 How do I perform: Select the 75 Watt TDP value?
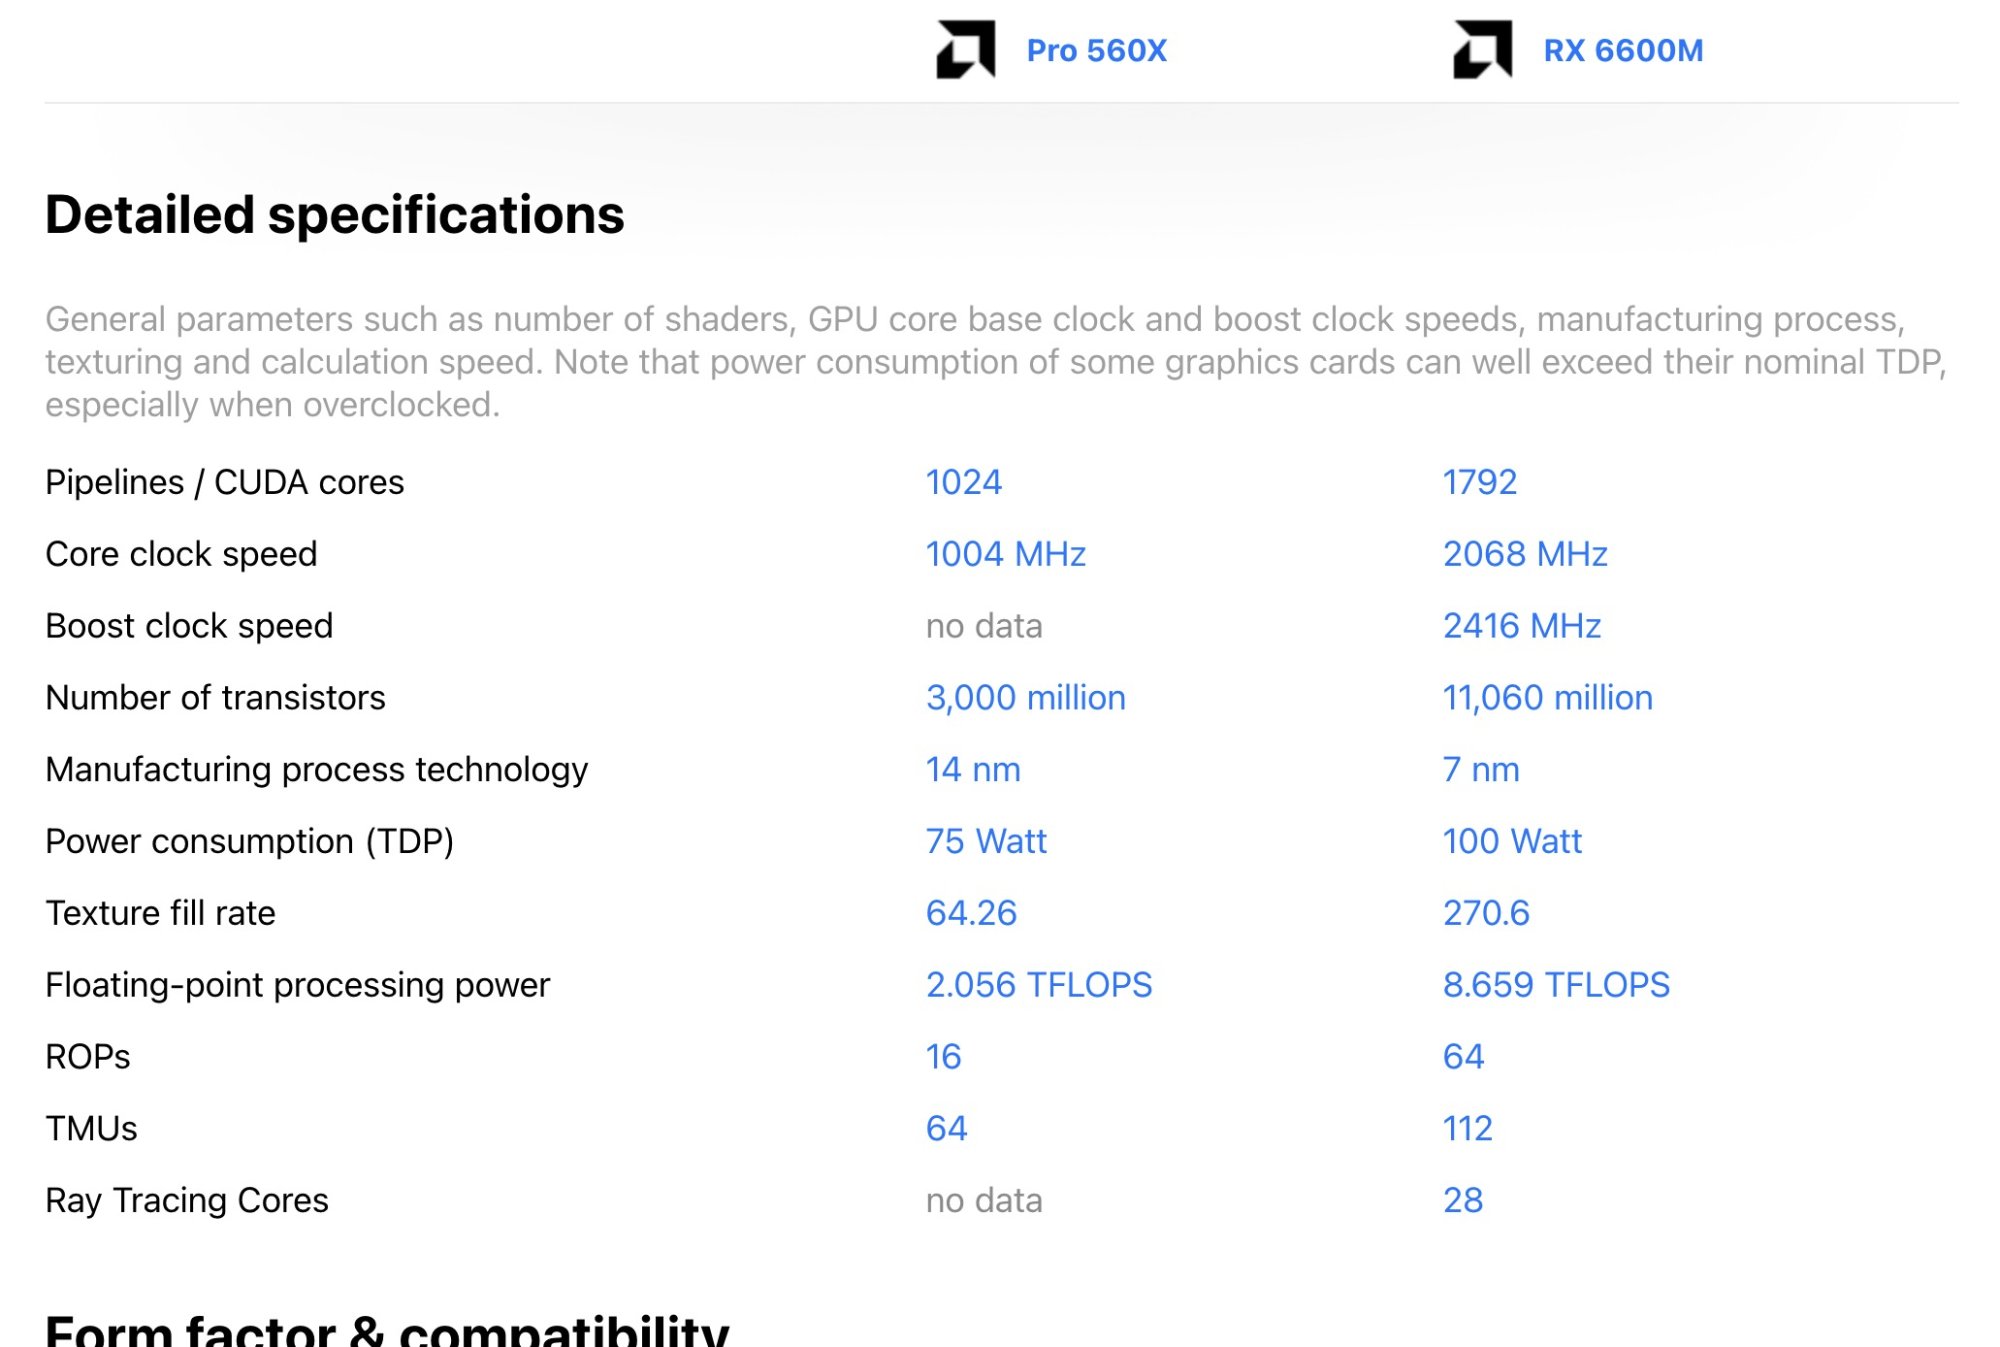coord(985,842)
